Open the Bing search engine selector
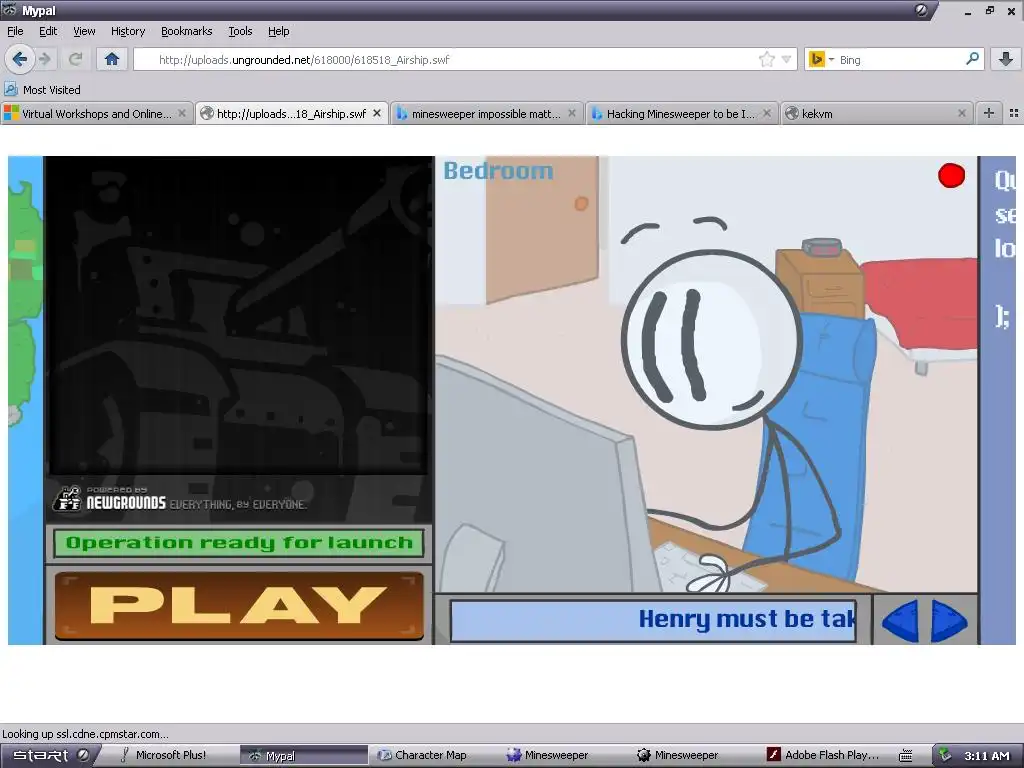Screen dimensions: 1024x768 pyautogui.click(x=821, y=59)
